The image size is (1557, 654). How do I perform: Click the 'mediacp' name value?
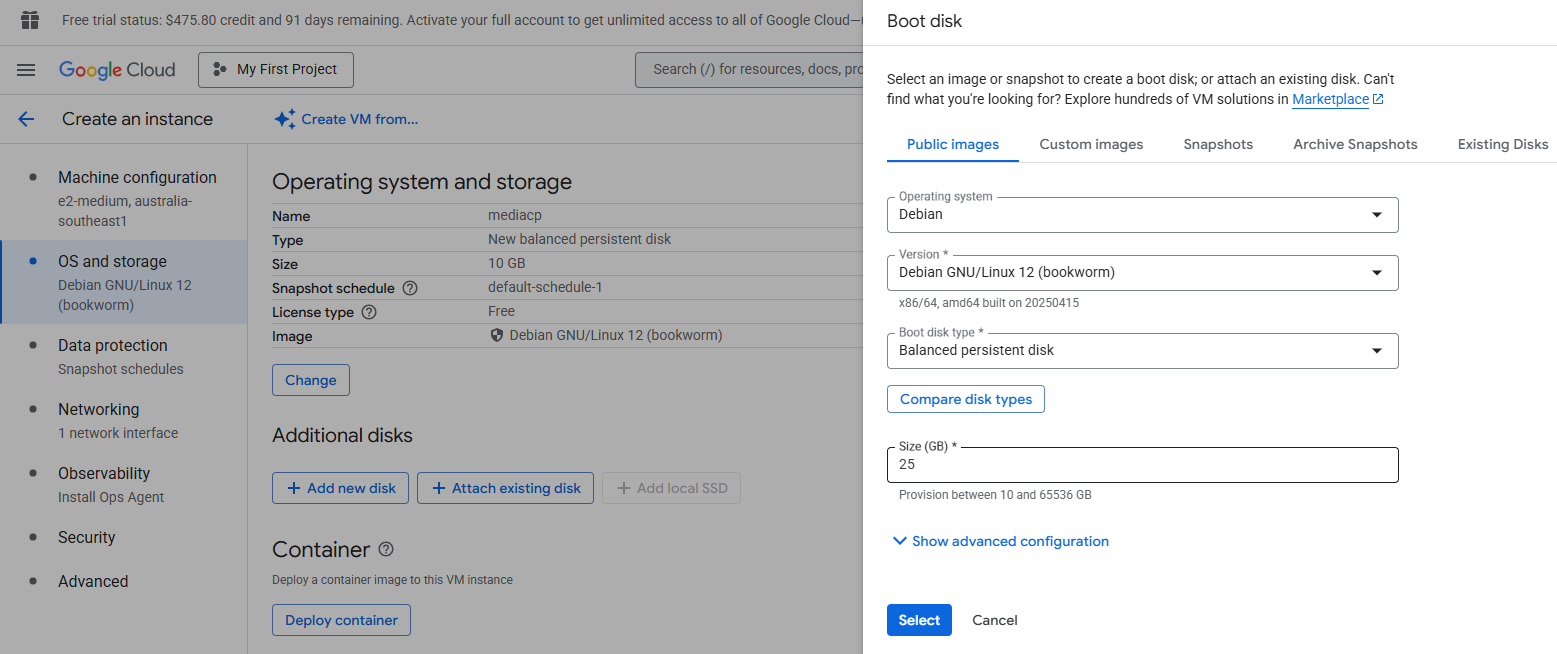pyautogui.click(x=514, y=216)
